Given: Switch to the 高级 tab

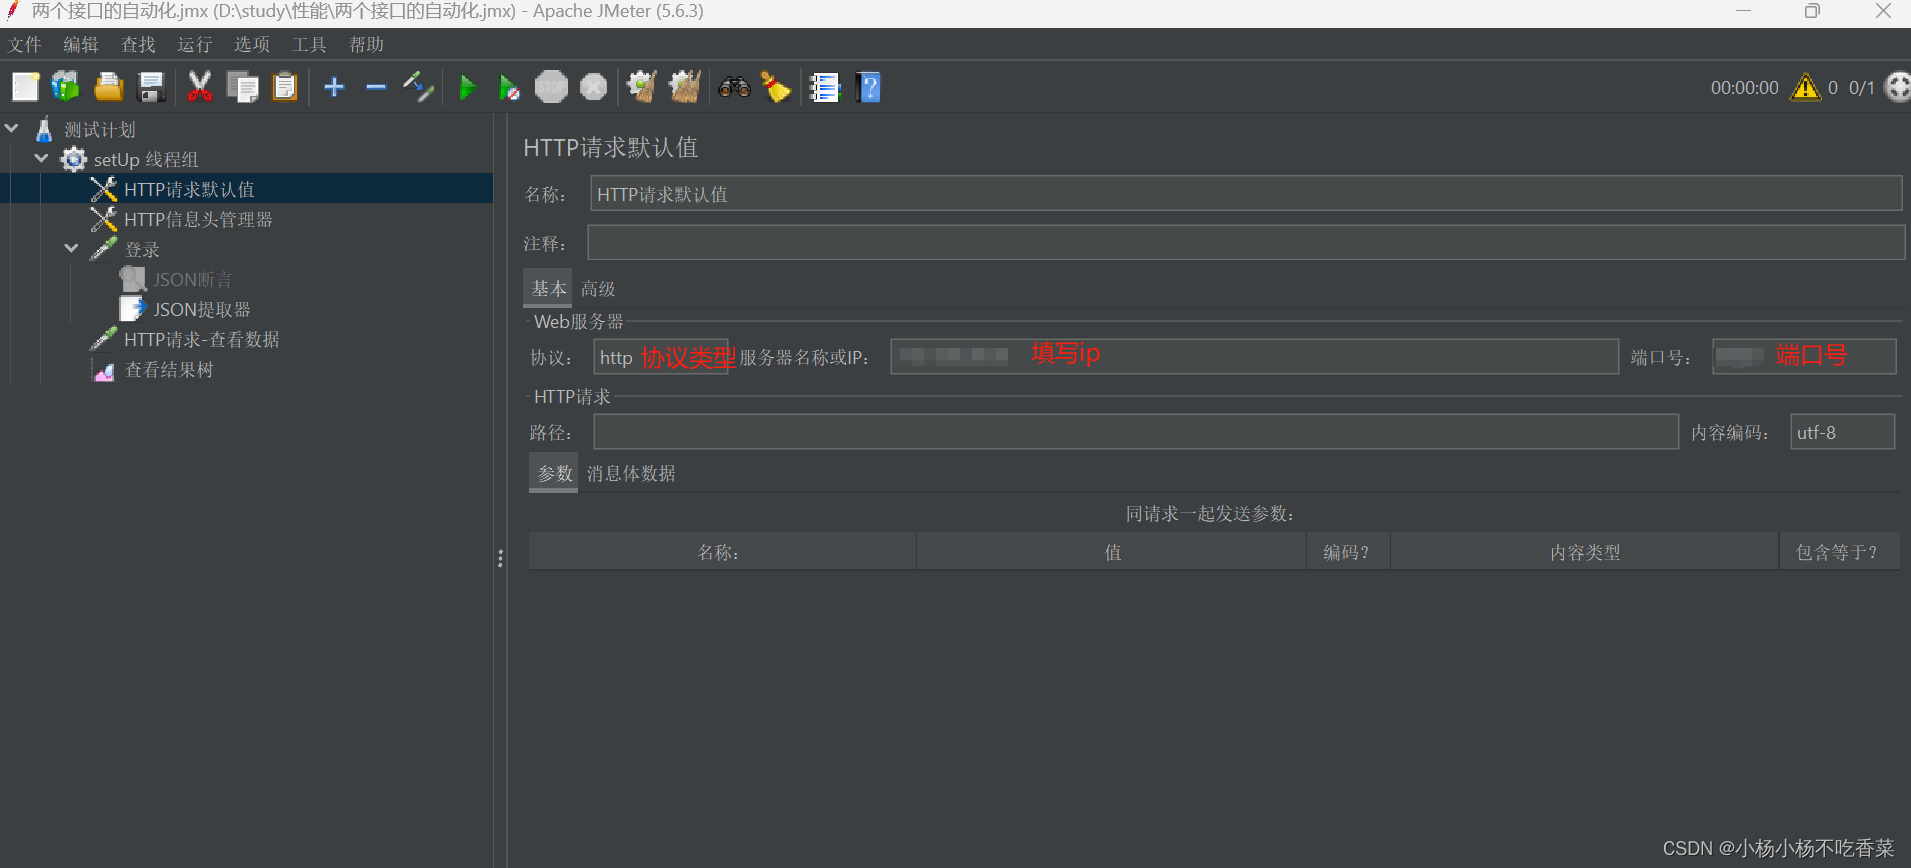Looking at the screenshot, I should point(598,289).
